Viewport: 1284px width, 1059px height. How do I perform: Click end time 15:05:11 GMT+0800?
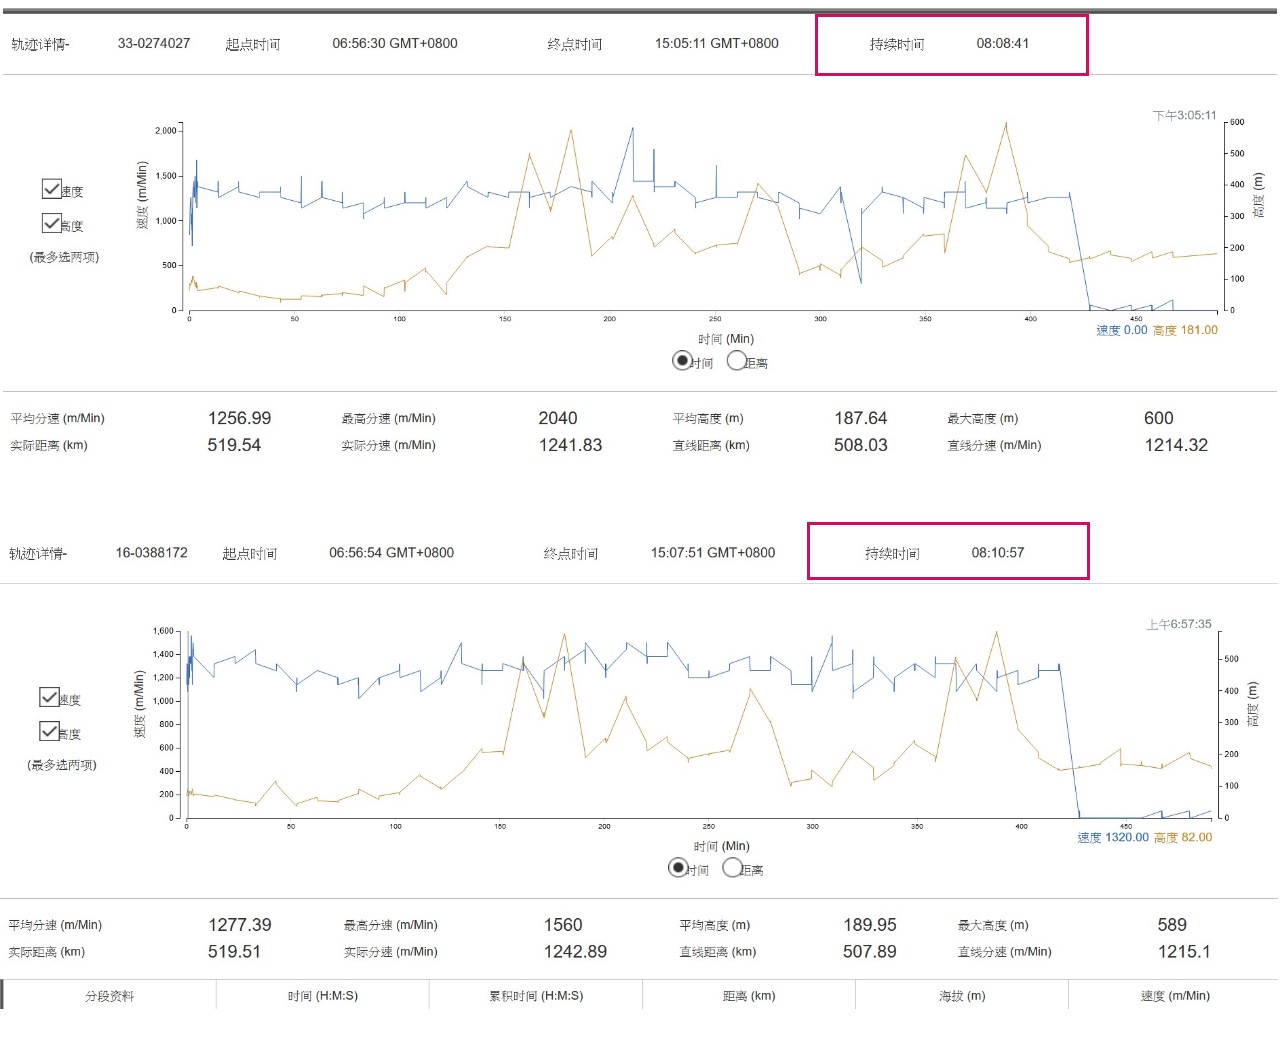(x=717, y=43)
